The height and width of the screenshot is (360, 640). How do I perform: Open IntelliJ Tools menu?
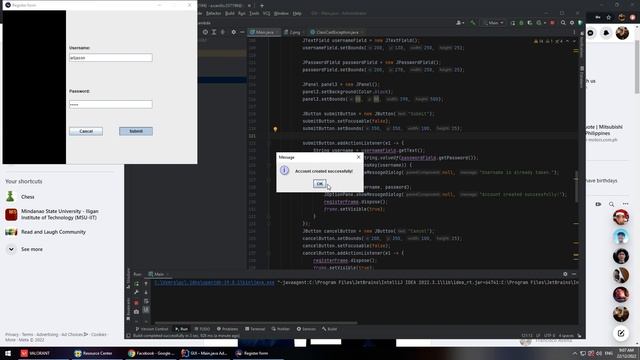point(254,13)
